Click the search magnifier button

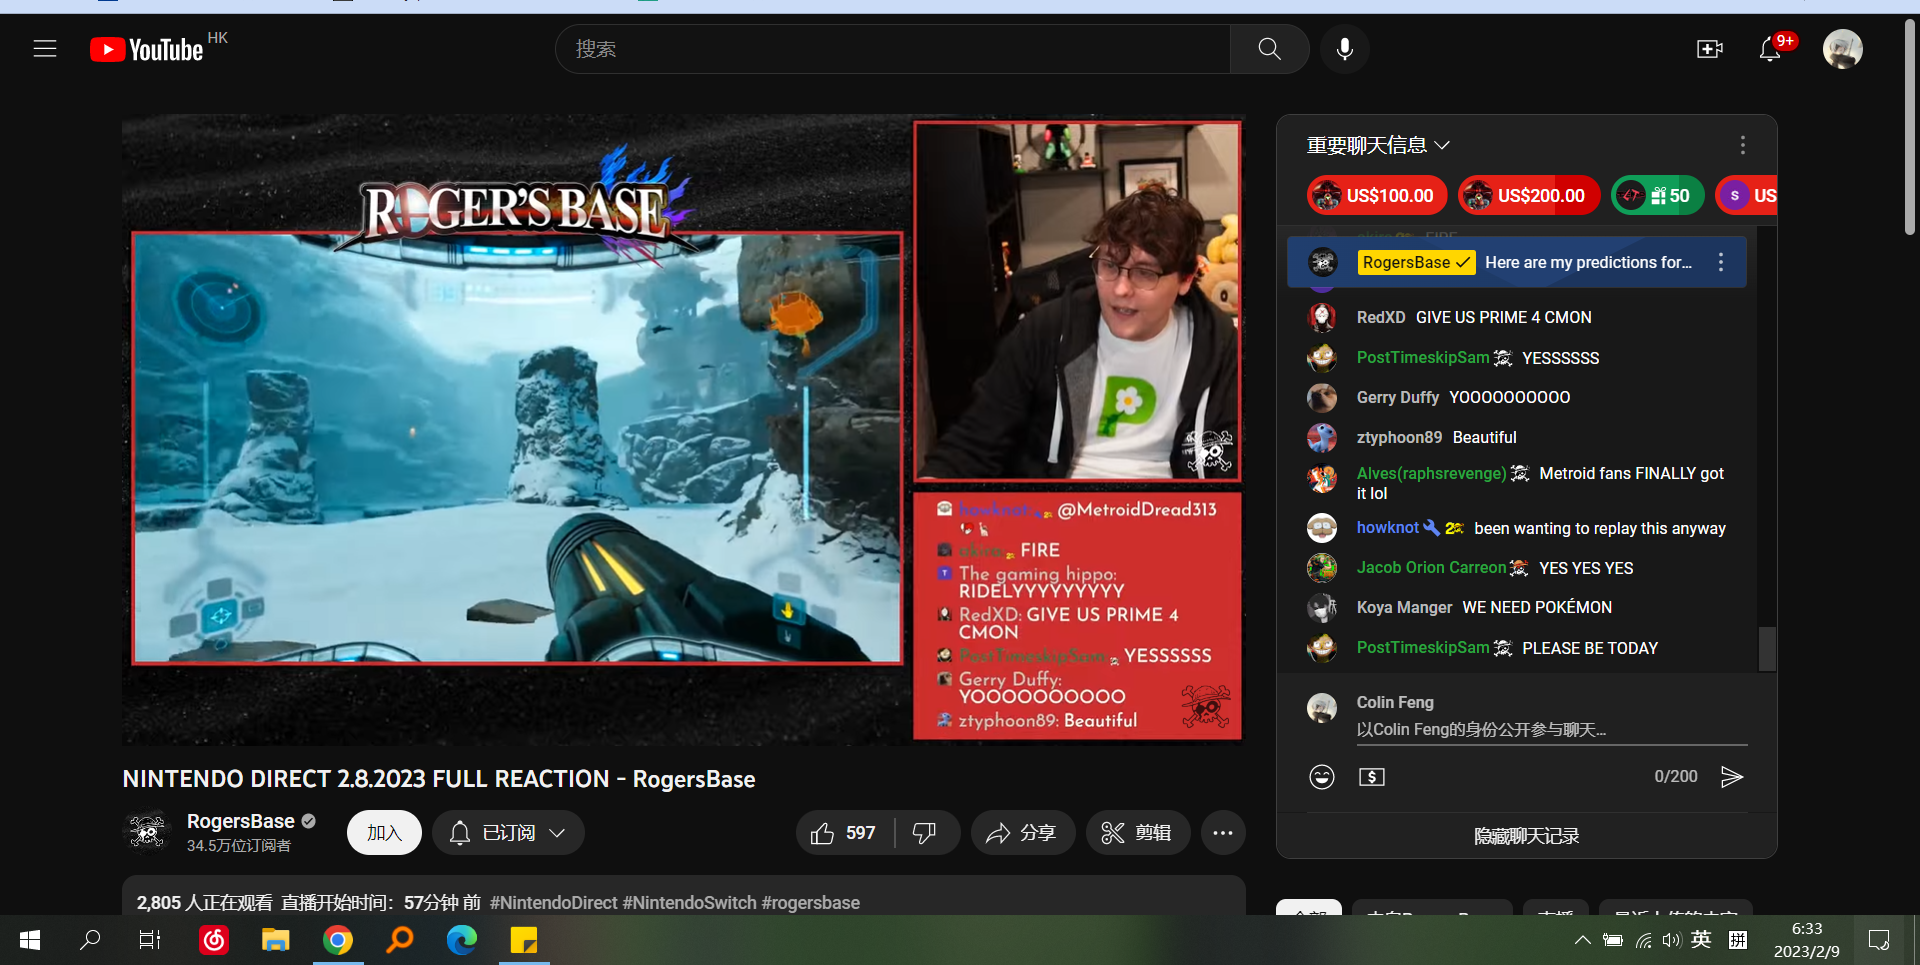[1269, 49]
